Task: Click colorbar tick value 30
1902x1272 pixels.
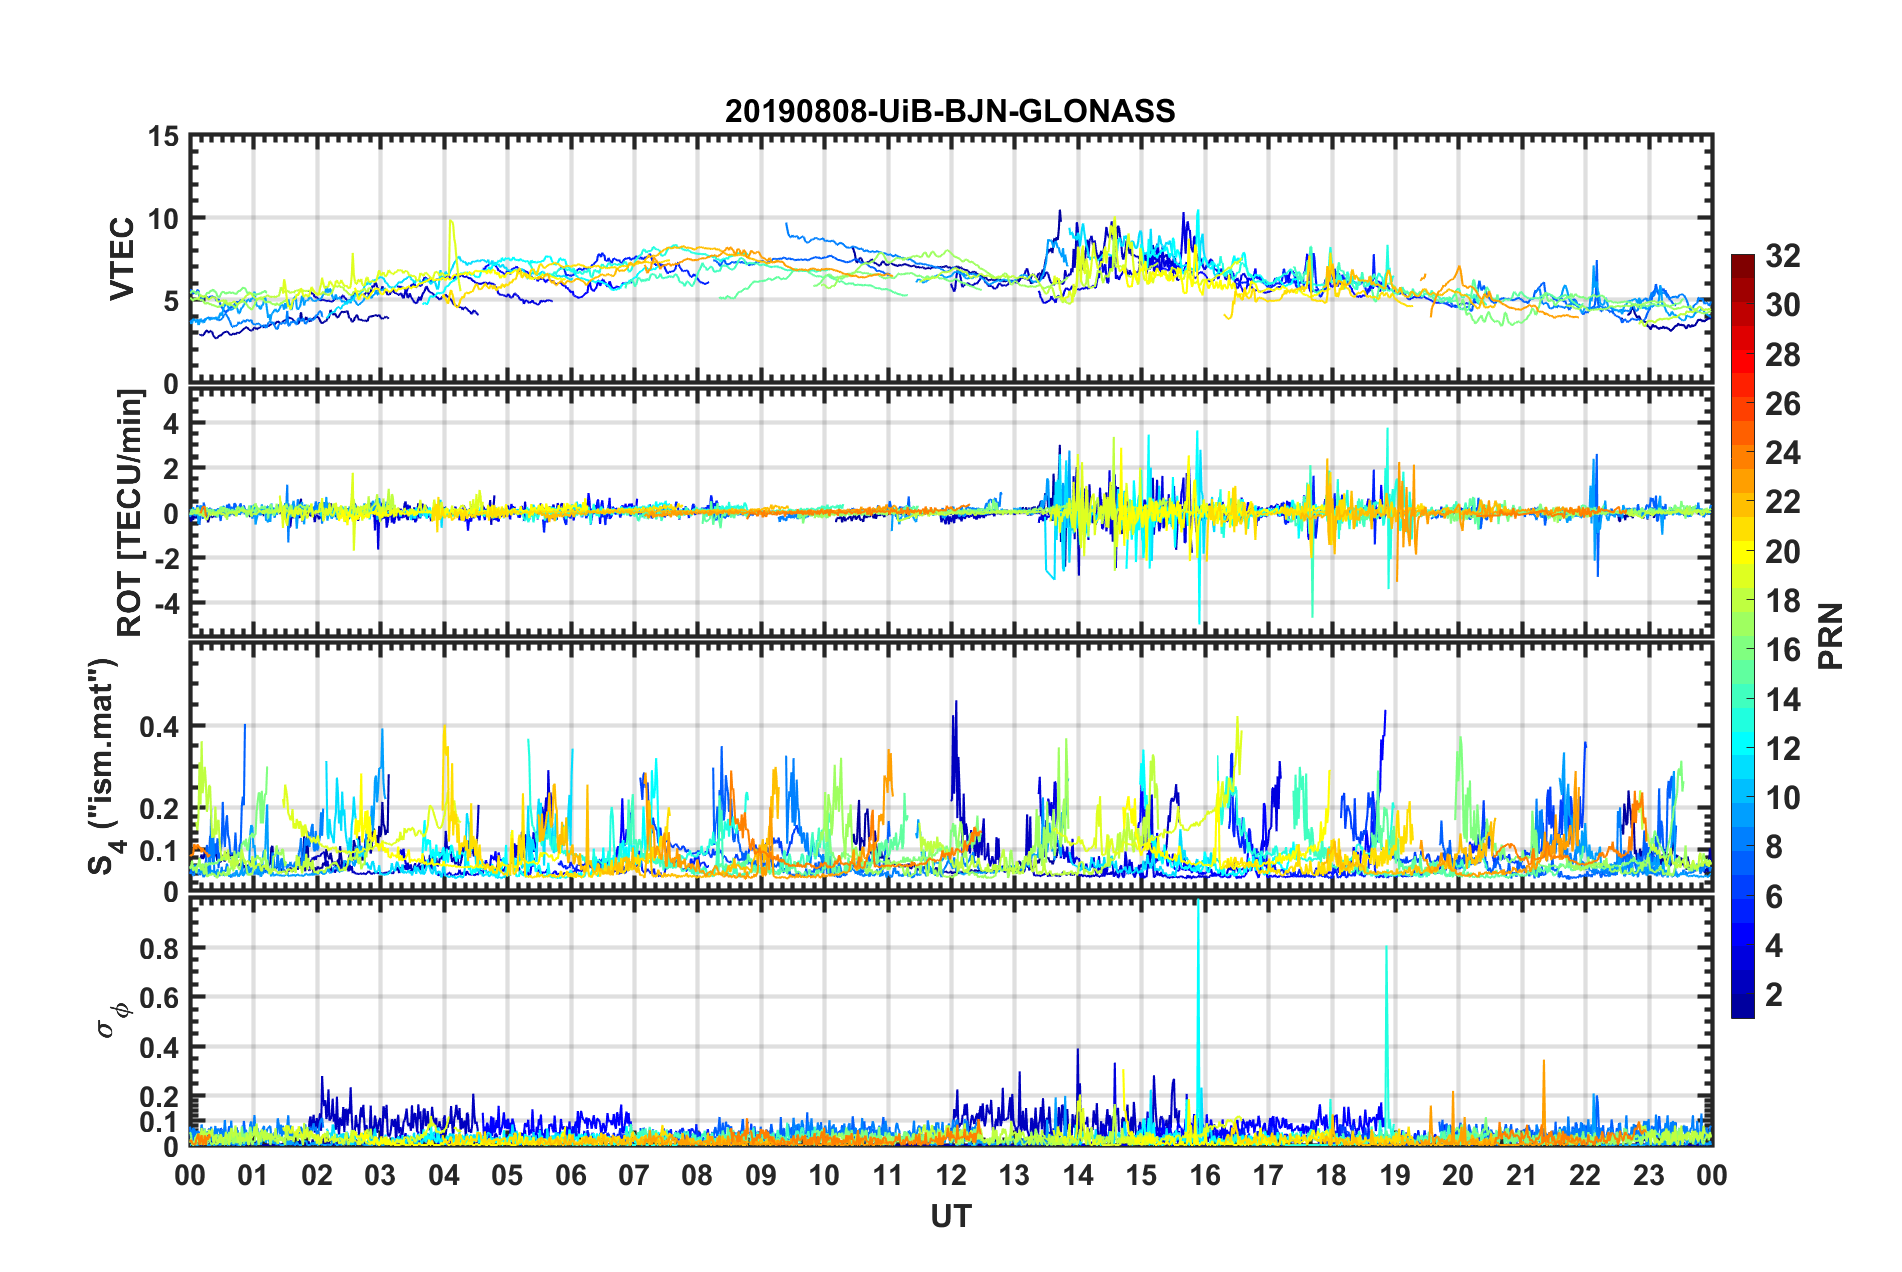Action: (x=1782, y=305)
